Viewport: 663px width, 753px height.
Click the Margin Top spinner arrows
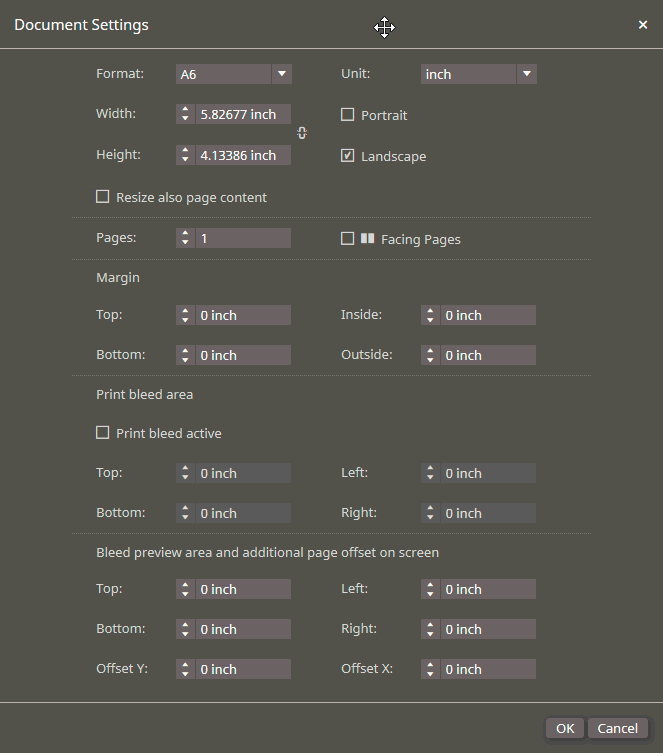tap(185, 315)
